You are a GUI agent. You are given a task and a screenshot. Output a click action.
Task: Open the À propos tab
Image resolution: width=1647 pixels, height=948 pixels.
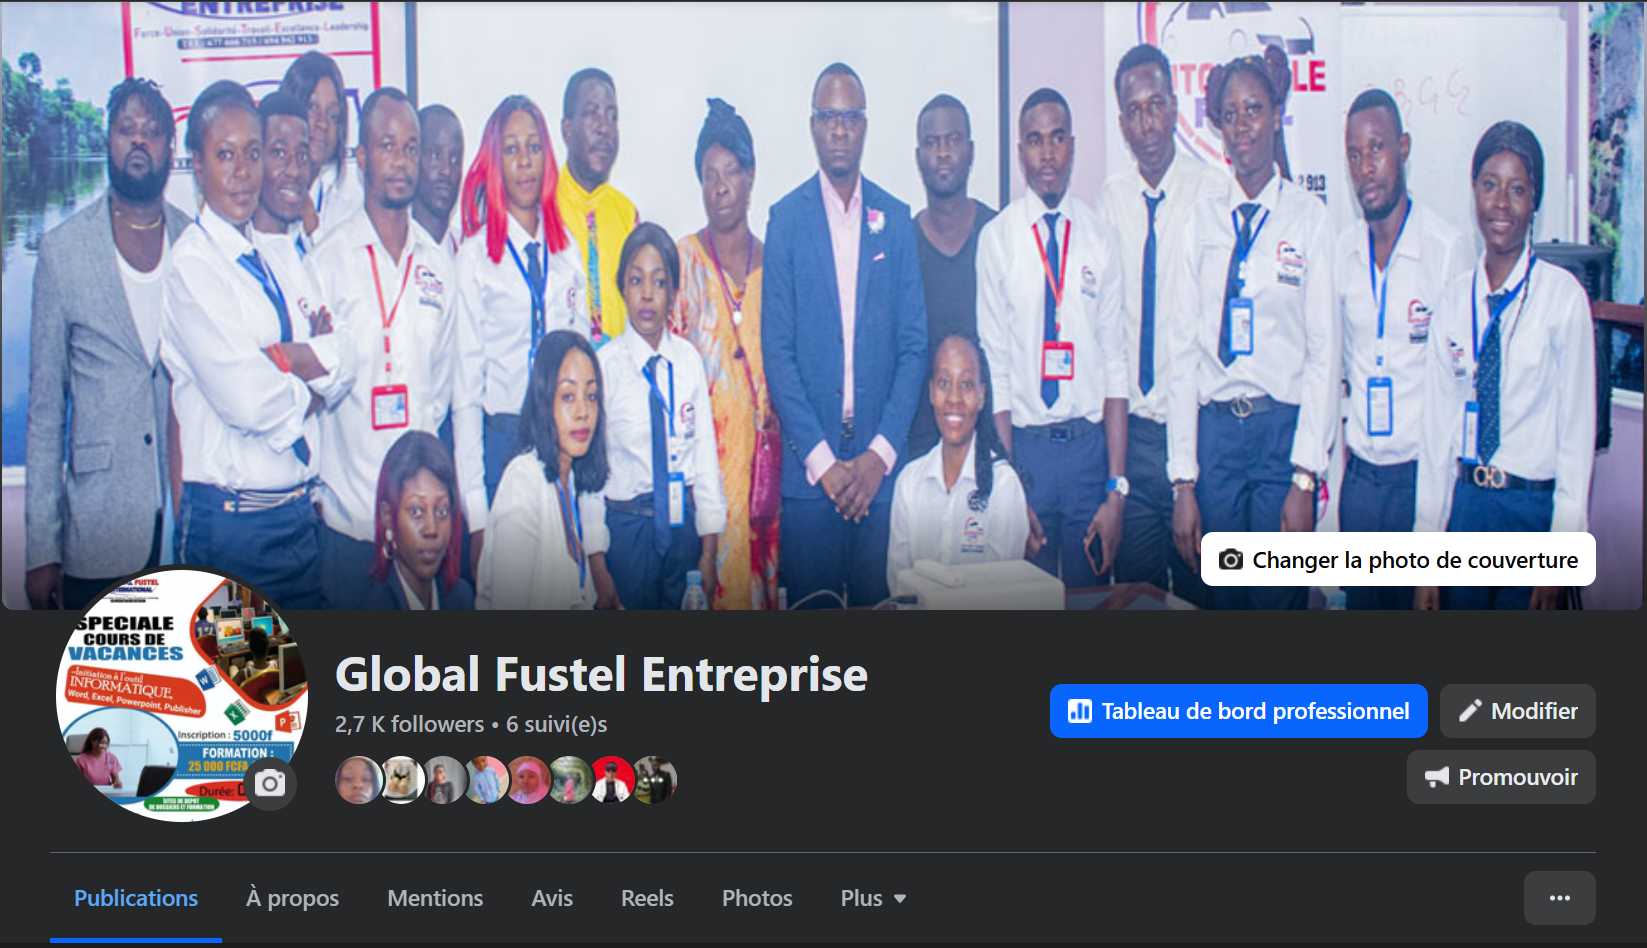(x=293, y=898)
